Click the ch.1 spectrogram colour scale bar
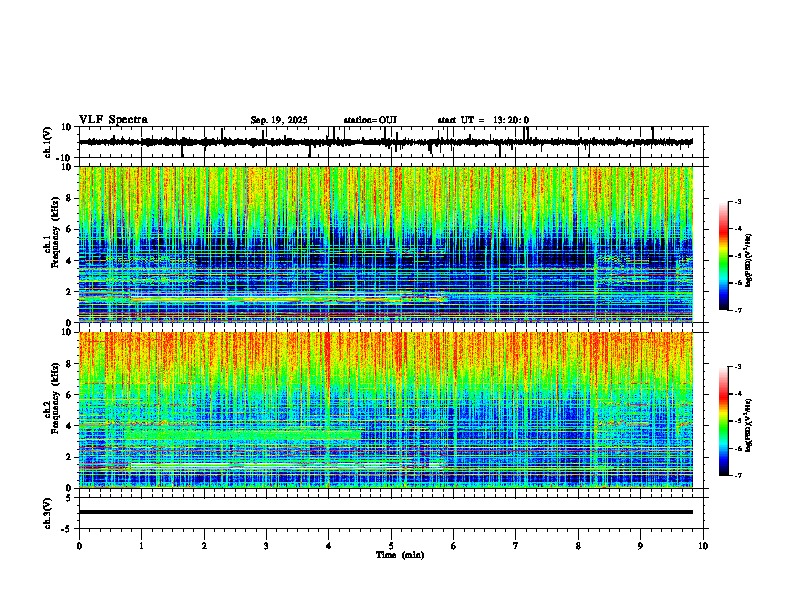The width and height of the screenshot is (792, 612). [x=723, y=256]
